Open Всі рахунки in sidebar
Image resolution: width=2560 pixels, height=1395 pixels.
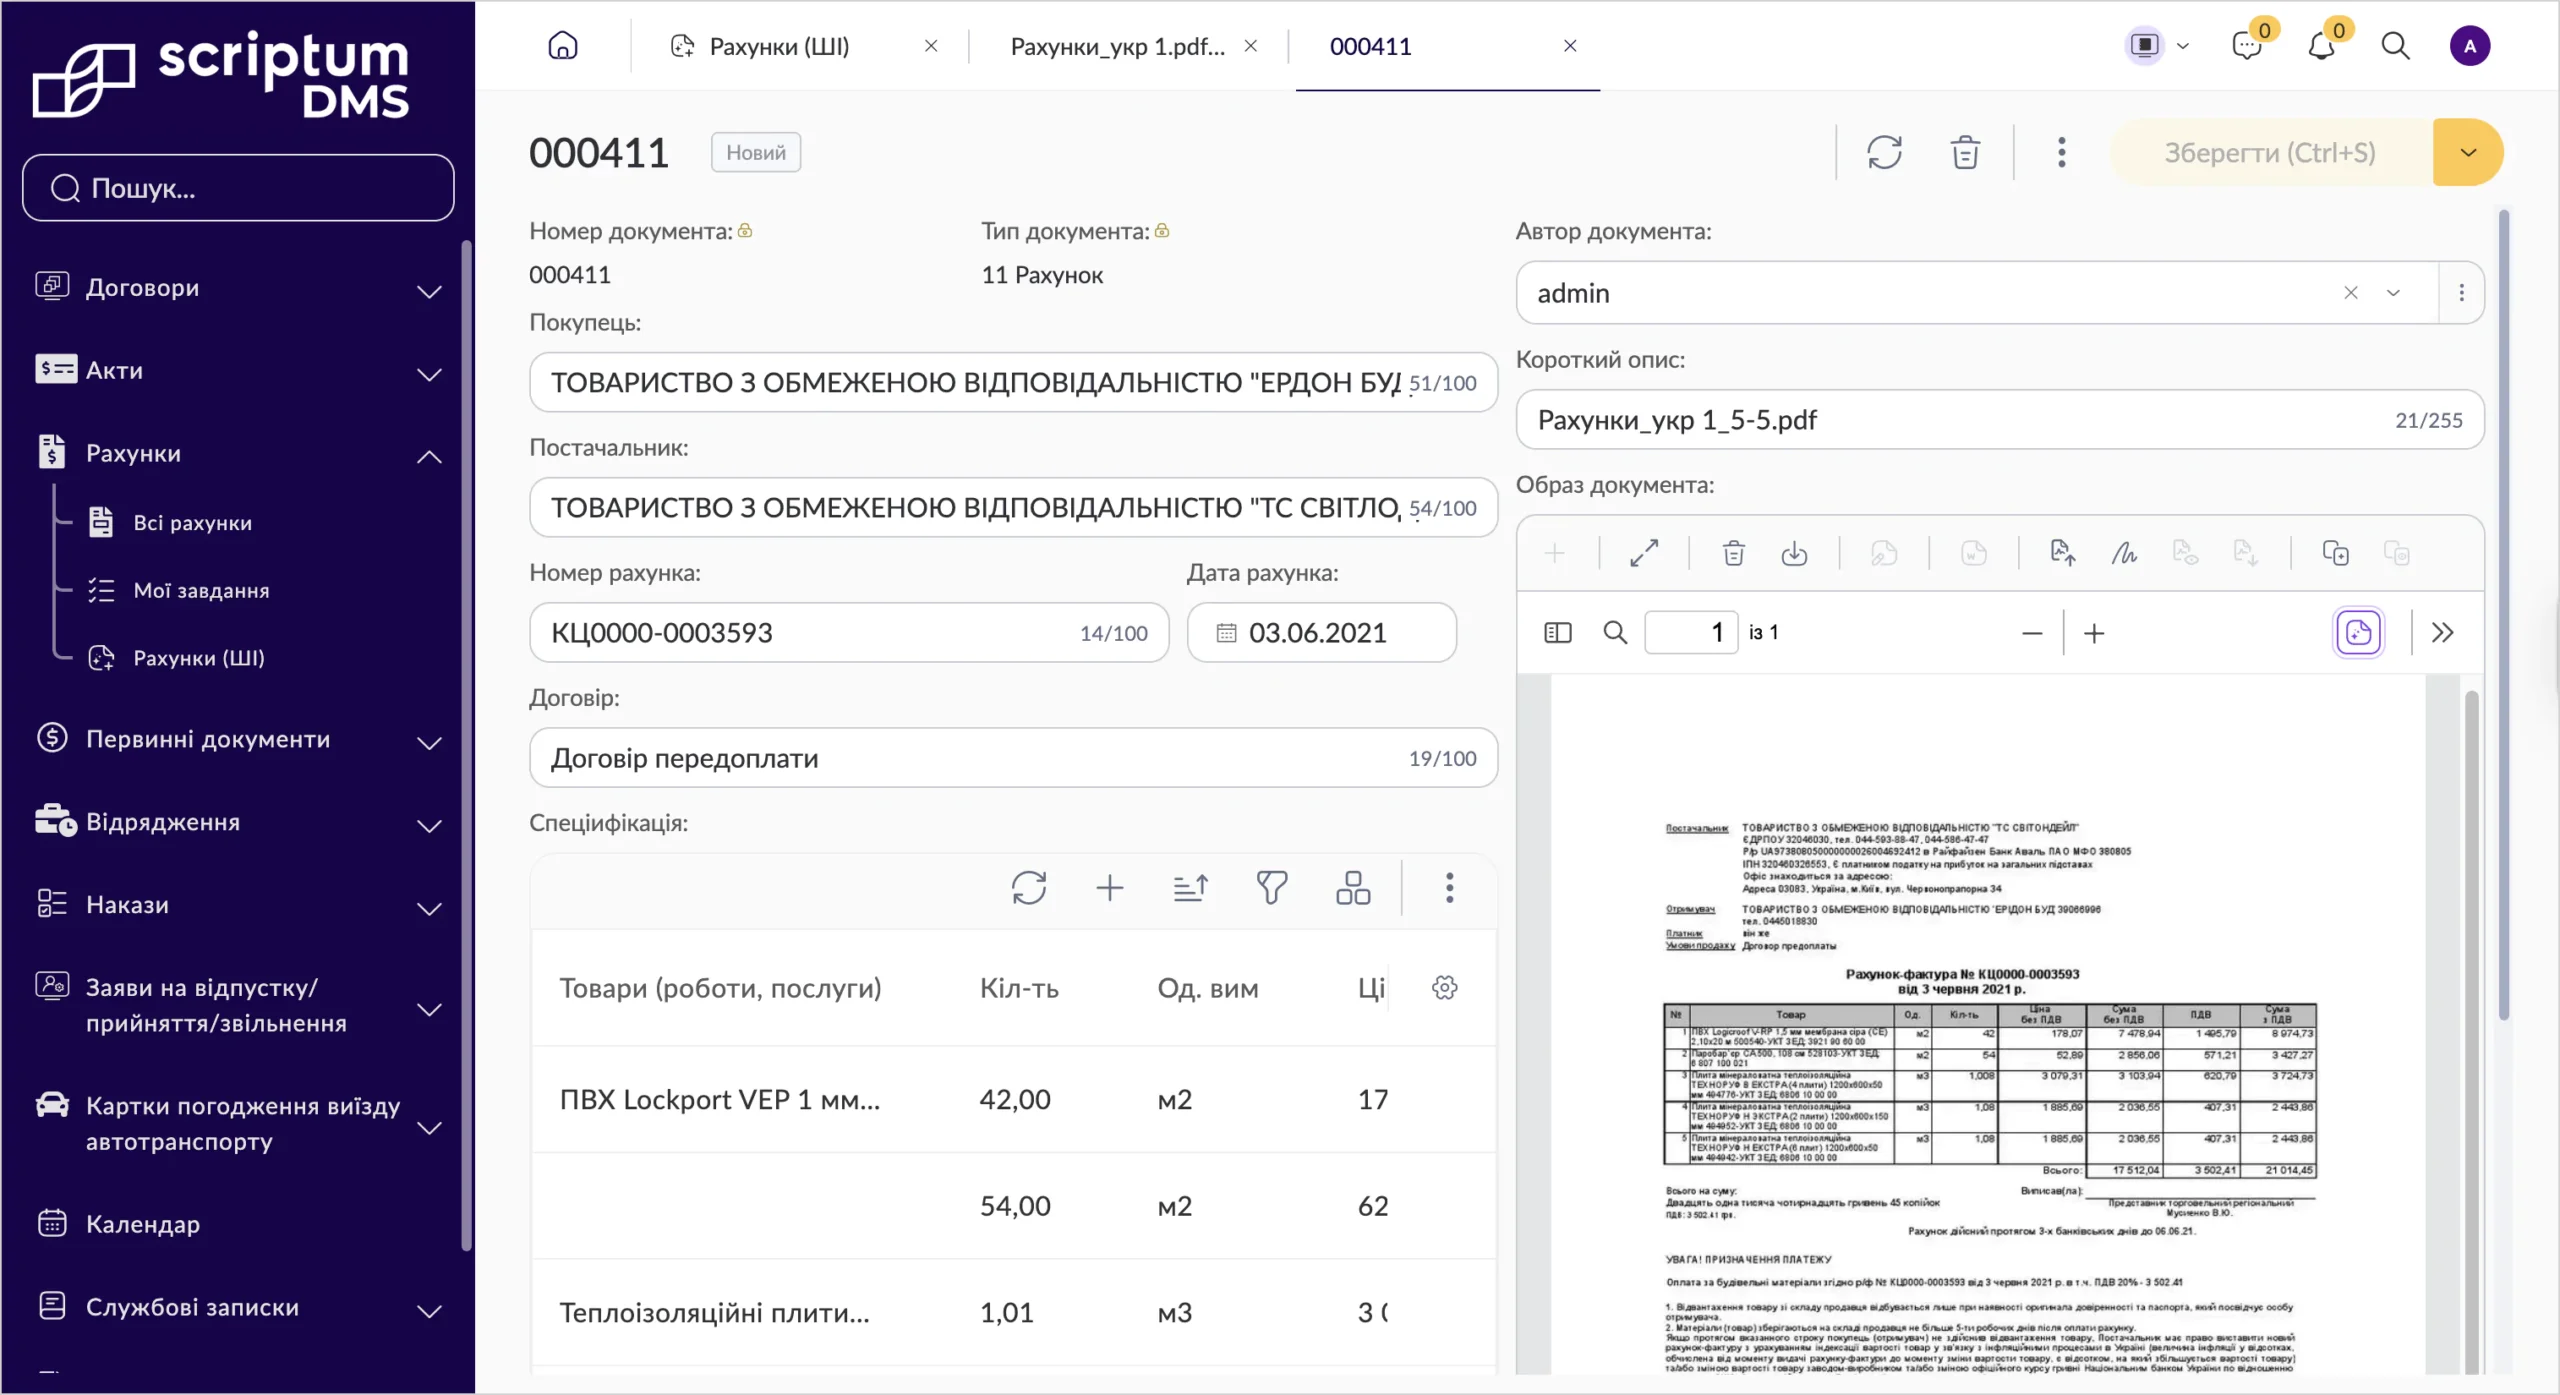coord(193,523)
